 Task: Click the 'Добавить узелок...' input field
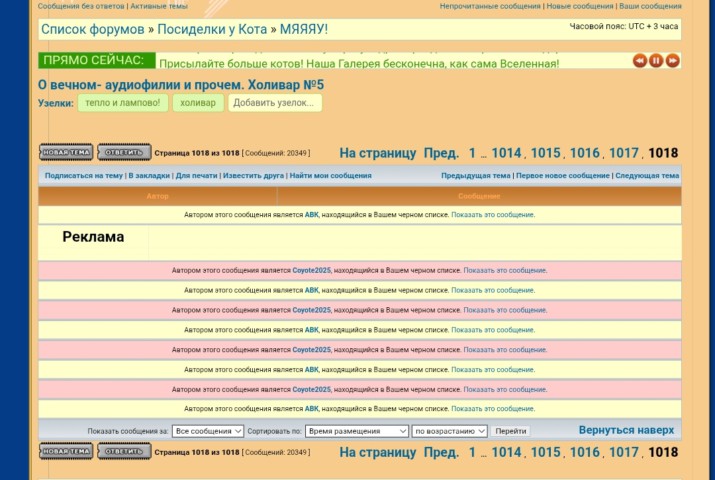pos(274,103)
